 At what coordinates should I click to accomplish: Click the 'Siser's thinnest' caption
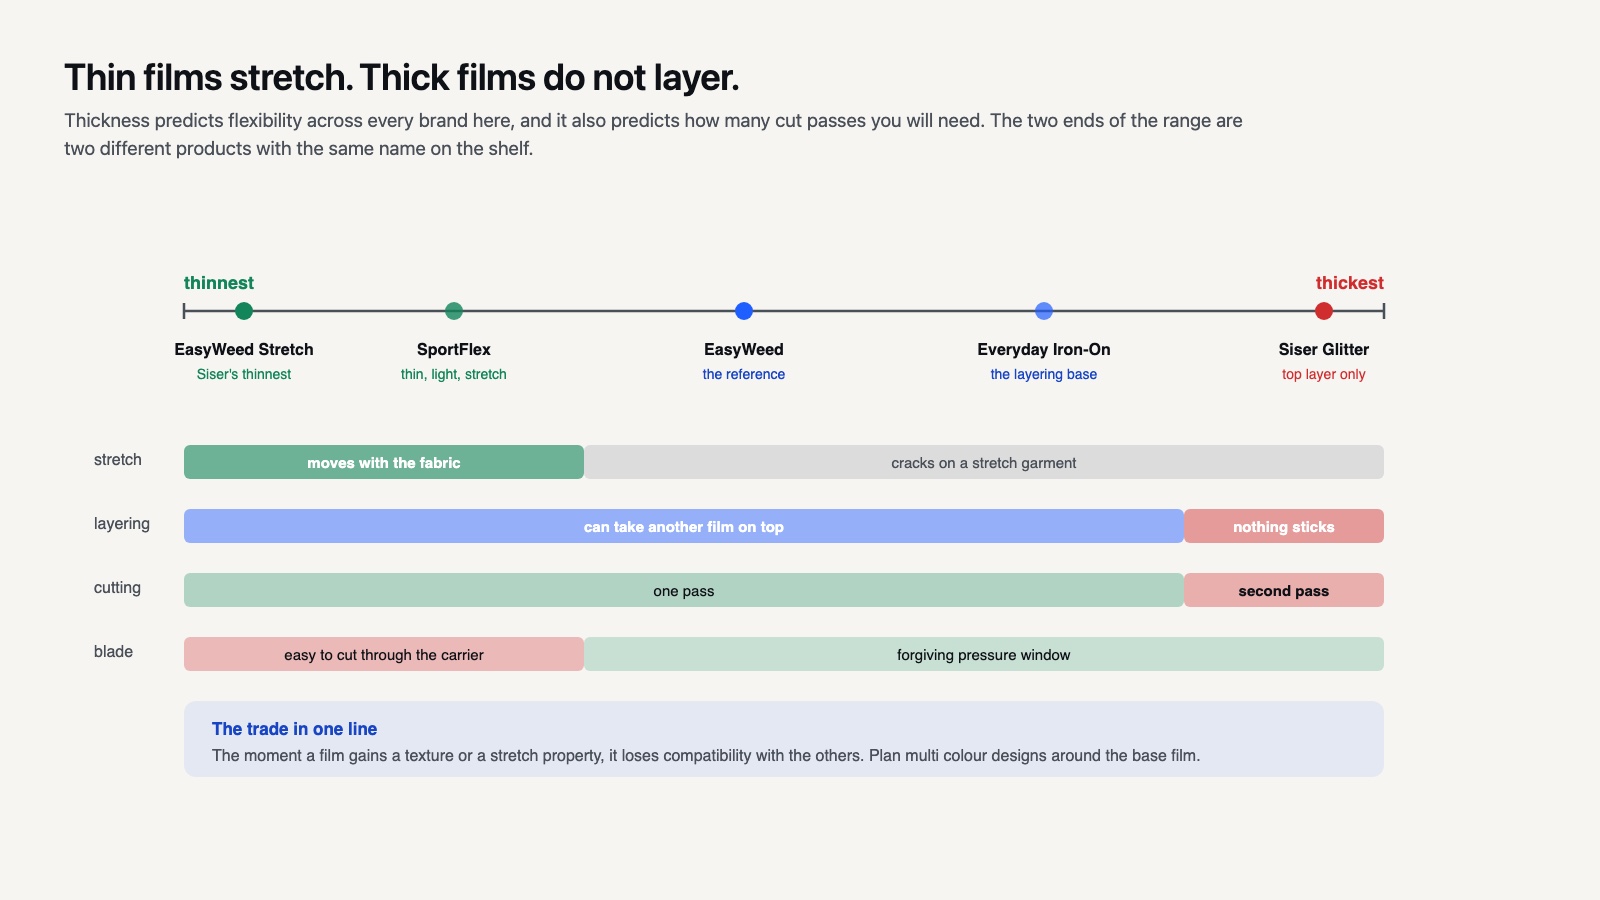point(244,374)
